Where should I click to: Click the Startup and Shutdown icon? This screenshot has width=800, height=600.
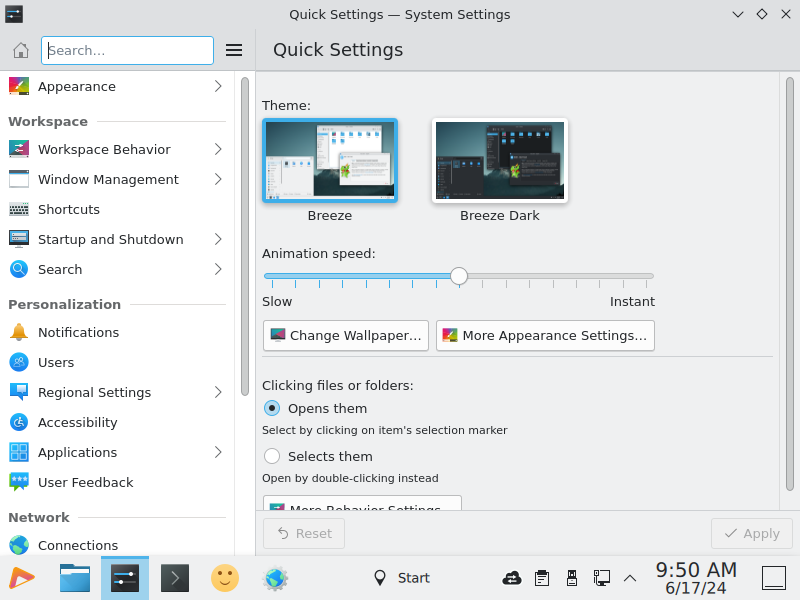19,239
